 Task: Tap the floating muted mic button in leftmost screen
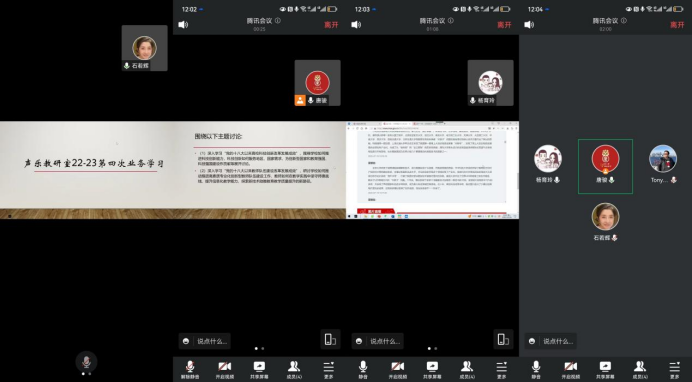pyautogui.click(x=86, y=362)
